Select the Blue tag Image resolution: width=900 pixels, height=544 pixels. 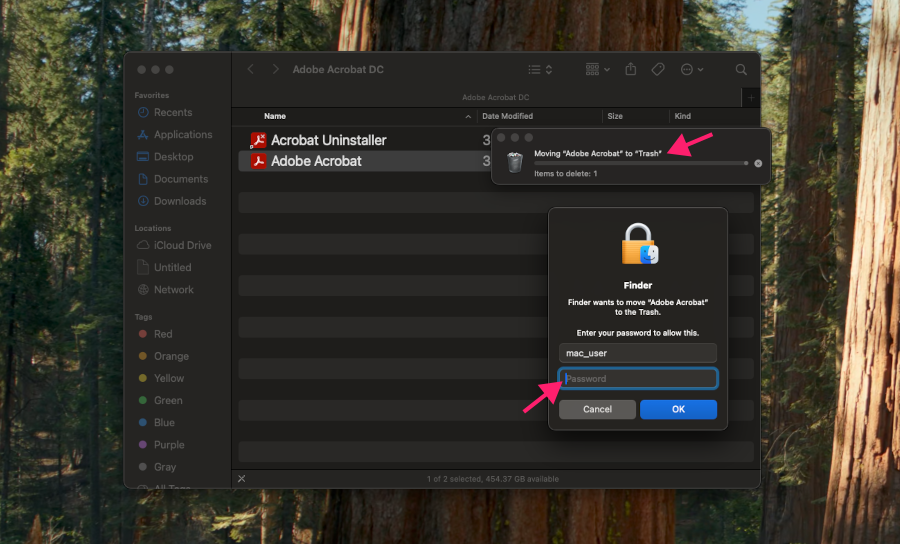coord(164,422)
